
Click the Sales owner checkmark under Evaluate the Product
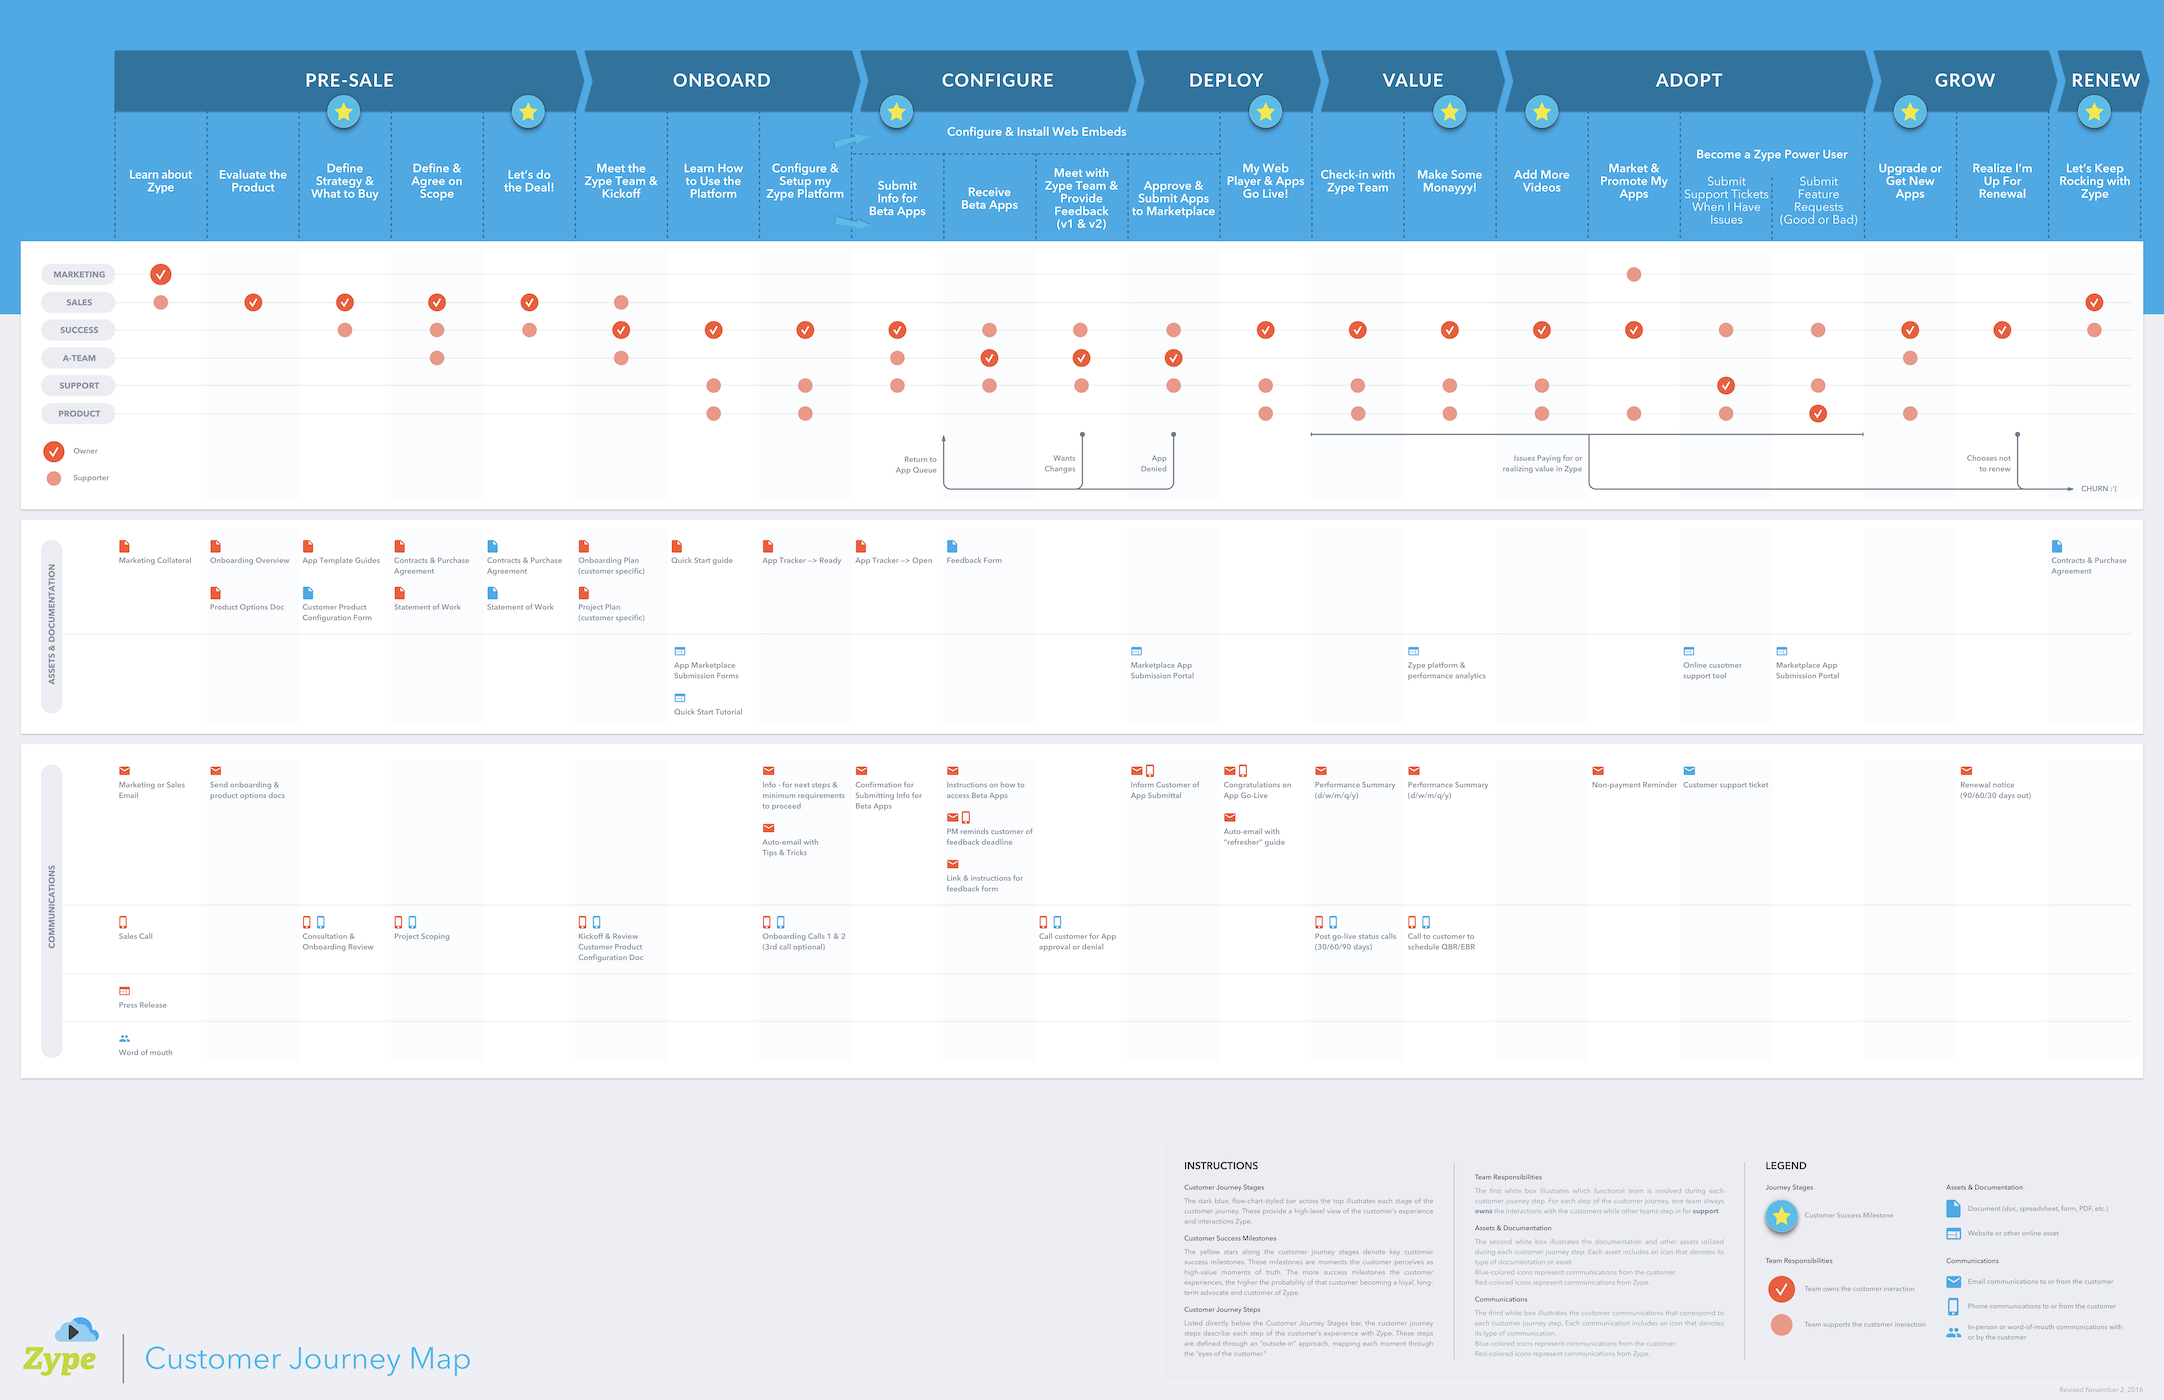(252, 302)
